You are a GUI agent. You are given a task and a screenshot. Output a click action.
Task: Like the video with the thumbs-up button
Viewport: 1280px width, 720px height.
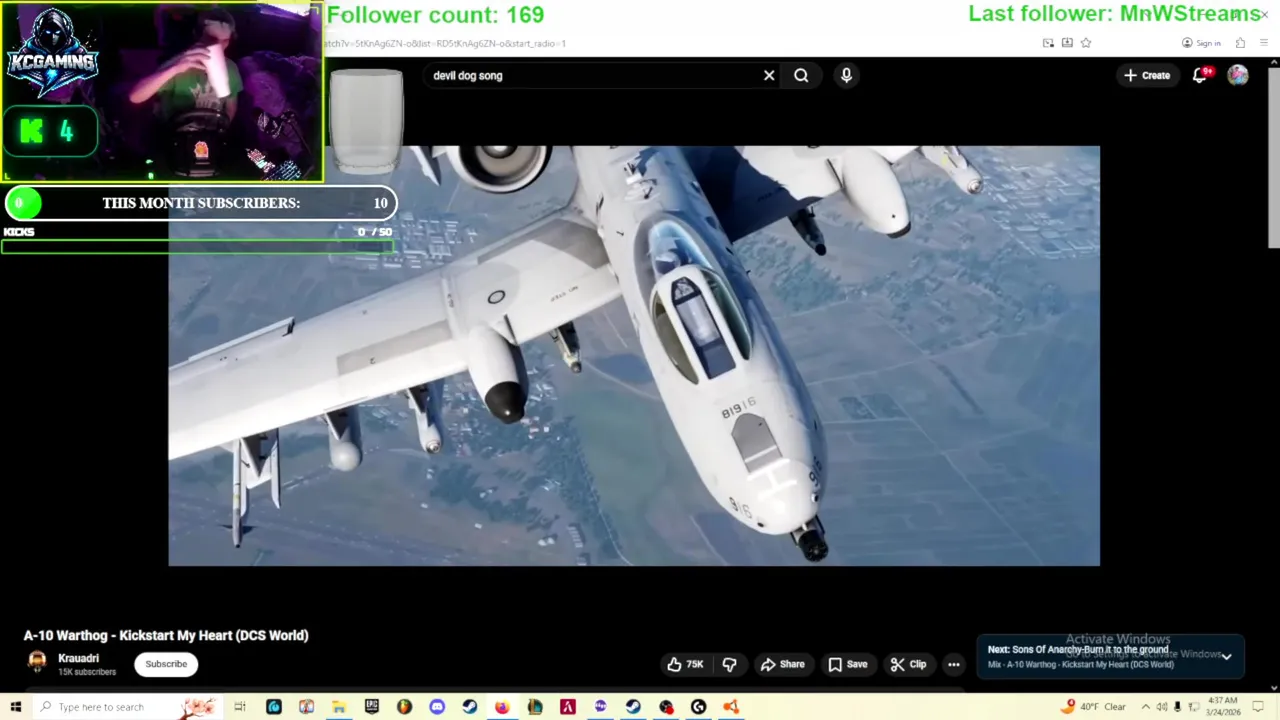pos(686,664)
